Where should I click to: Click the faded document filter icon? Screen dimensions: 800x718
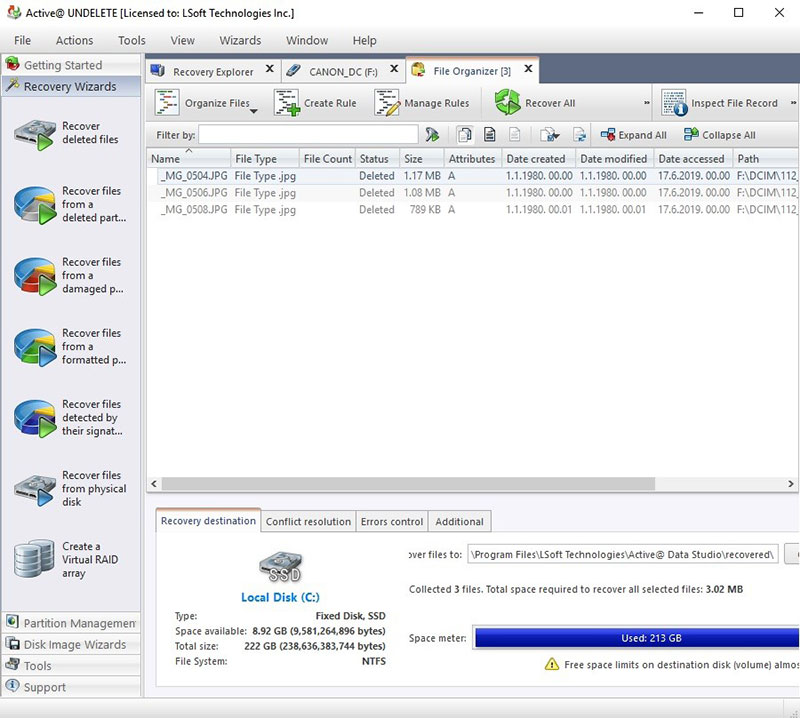[x=514, y=135]
